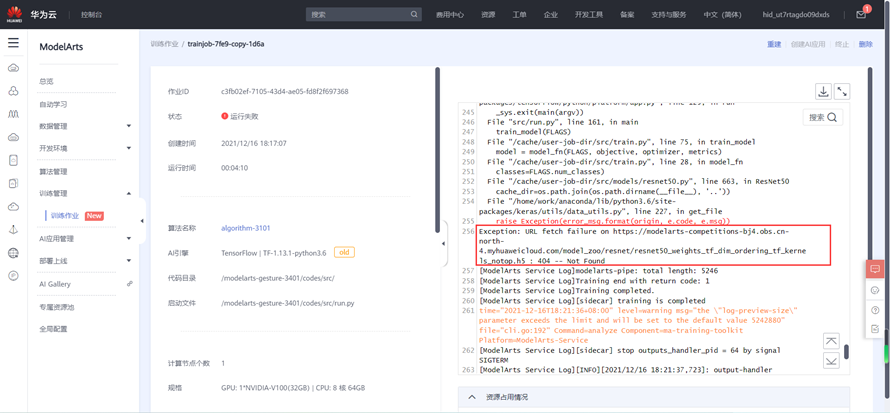The image size is (890, 413).
Task: Click the fifth sidebar document icon
Action: coord(14,161)
